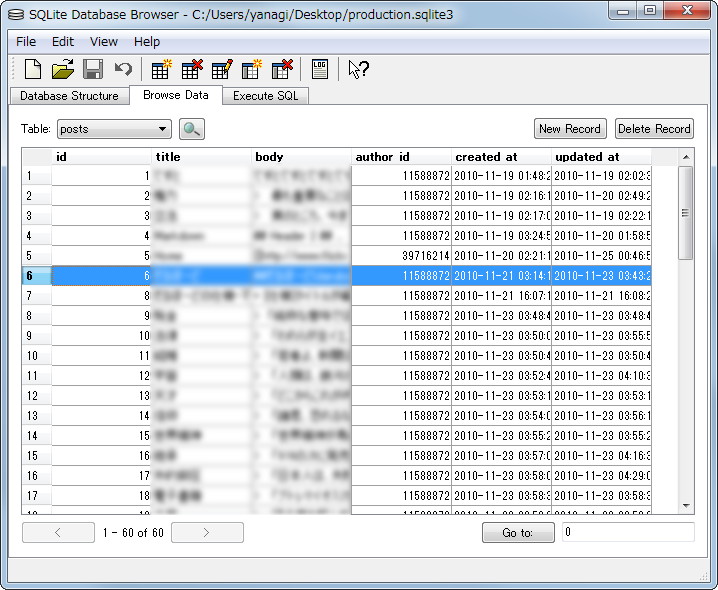The image size is (718, 590).
Task: Click the Create Table toolbar icon
Action: click(x=161, y=69)
